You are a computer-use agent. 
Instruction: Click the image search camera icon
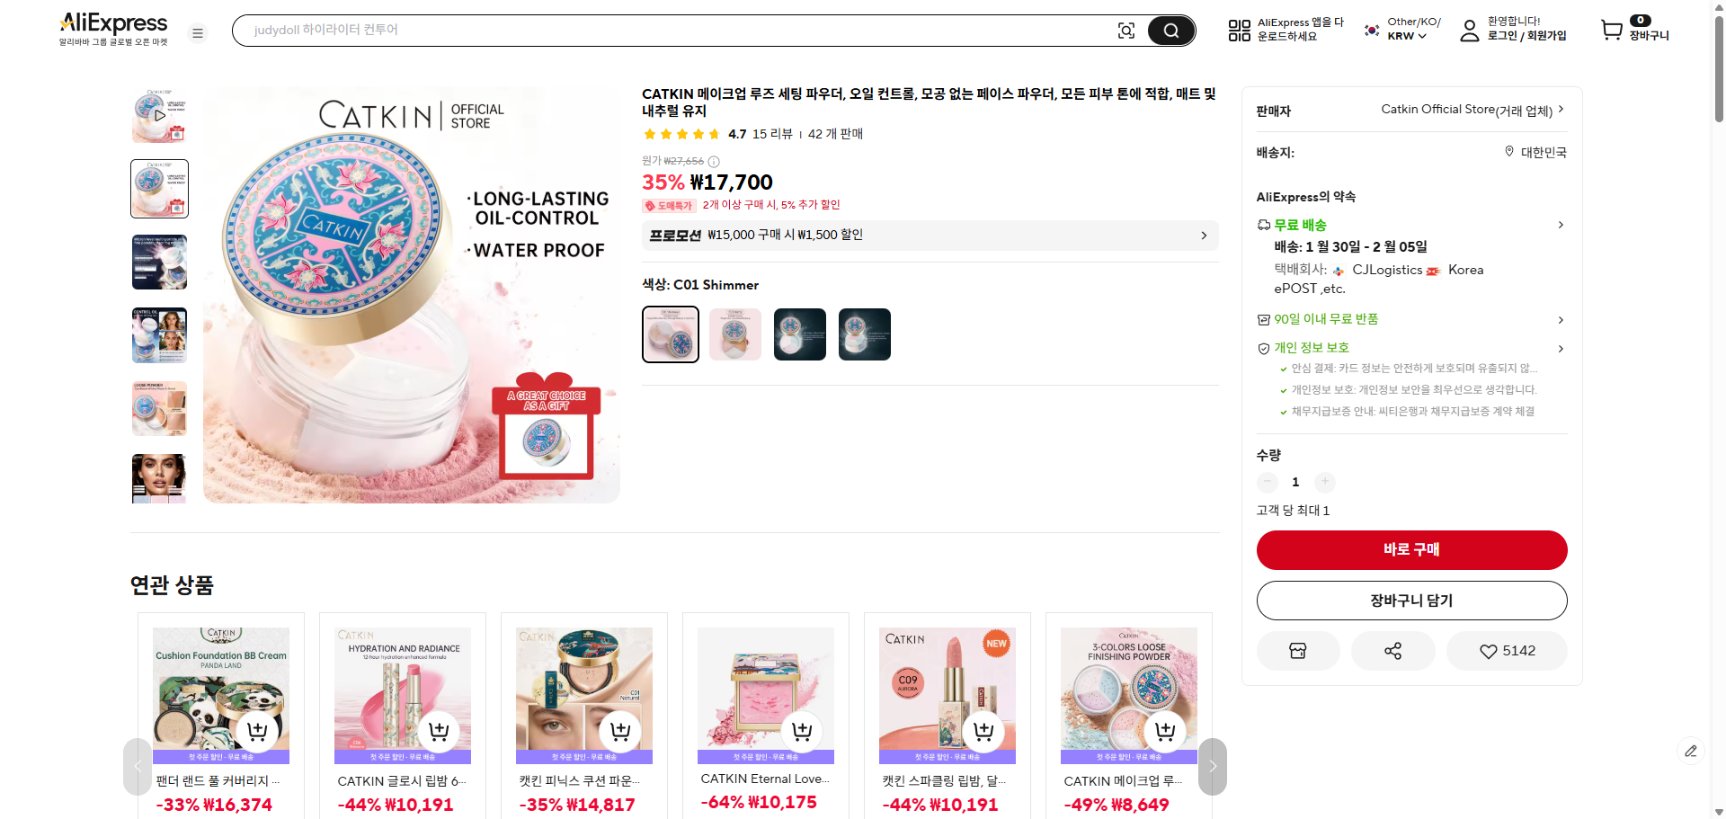pos(1126,31)
